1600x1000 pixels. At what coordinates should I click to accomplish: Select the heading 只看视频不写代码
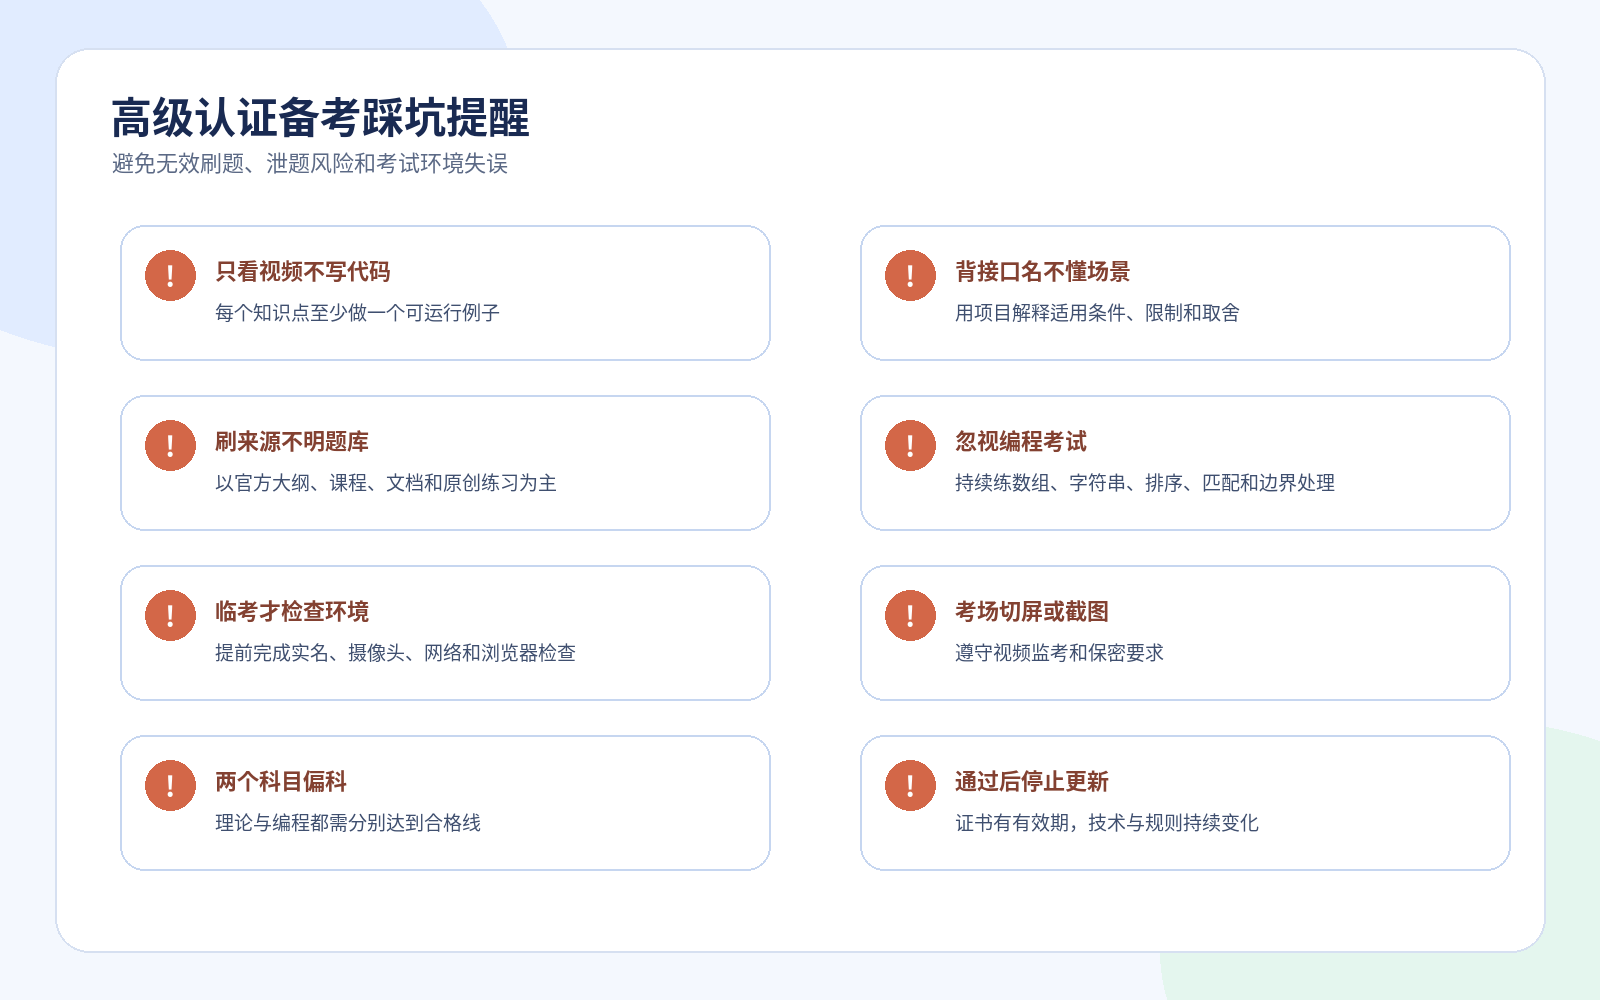pyautogui.click(x=303, y=272)
